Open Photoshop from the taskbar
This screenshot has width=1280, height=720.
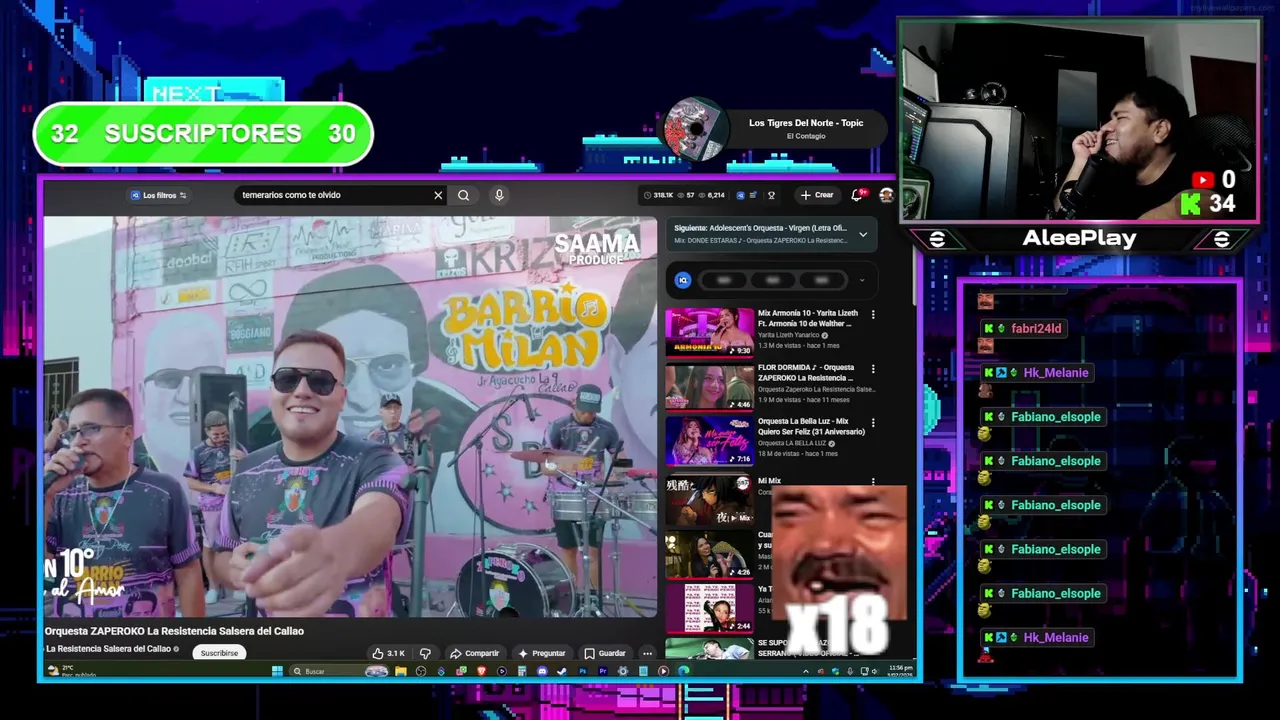(582, 671)
